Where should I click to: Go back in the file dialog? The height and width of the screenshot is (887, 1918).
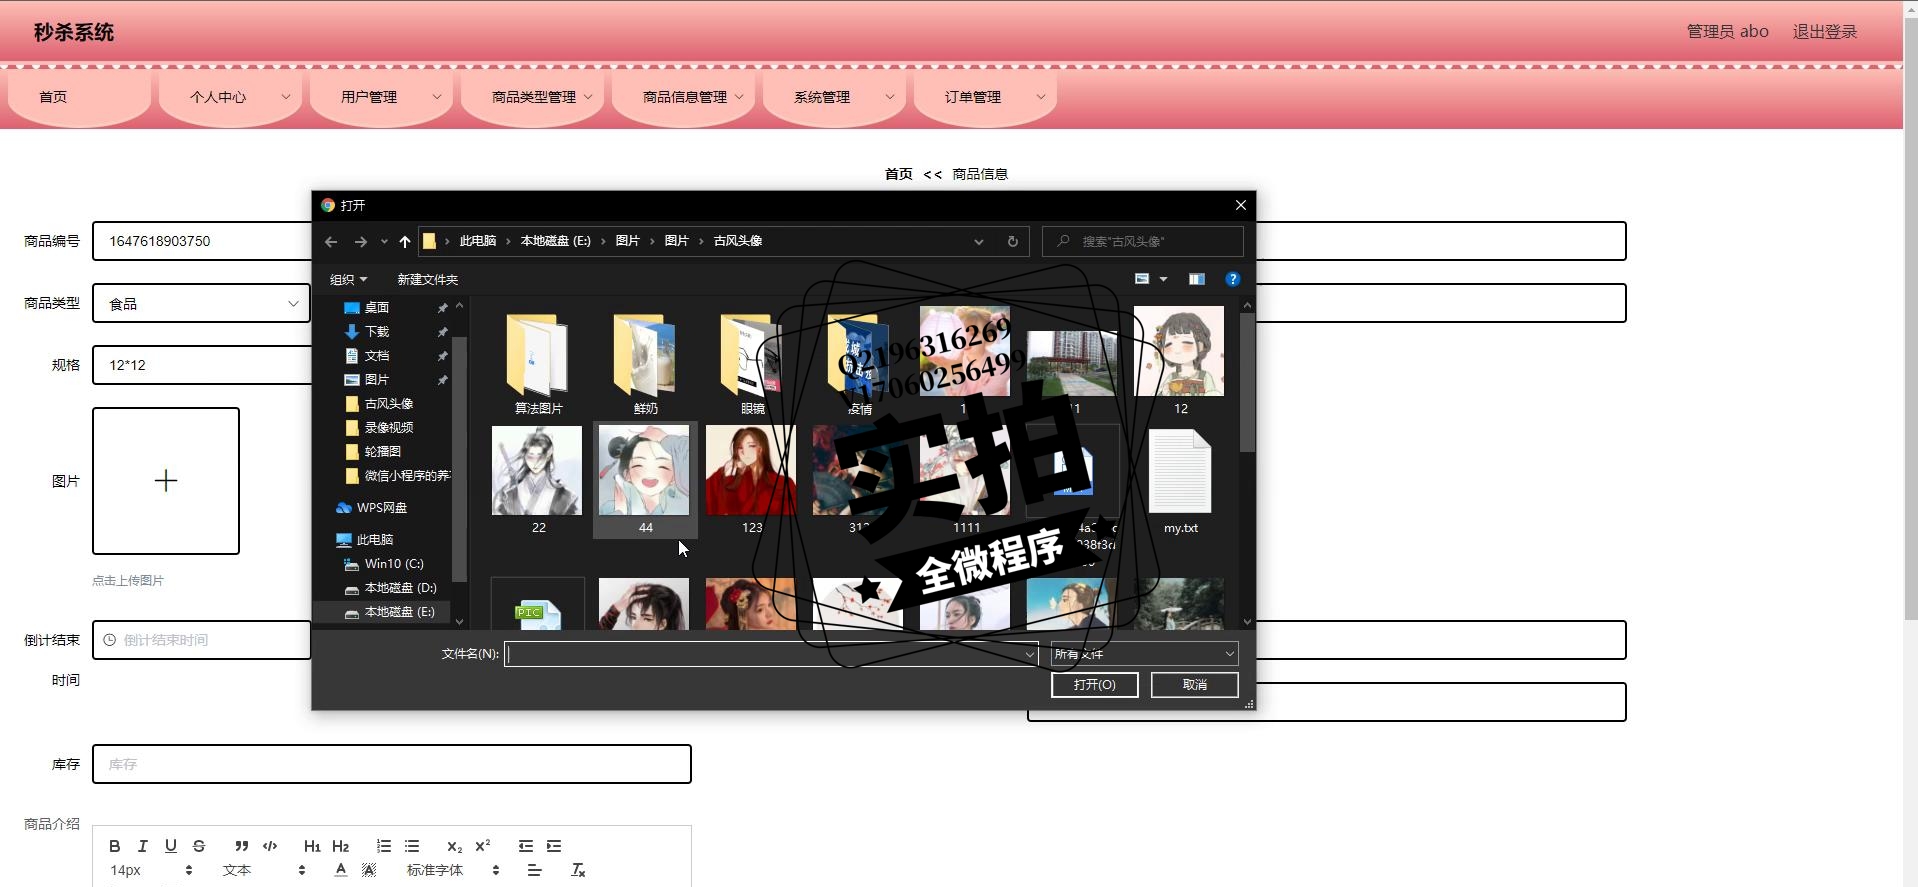pyautogui.click(x=331, y=241)
